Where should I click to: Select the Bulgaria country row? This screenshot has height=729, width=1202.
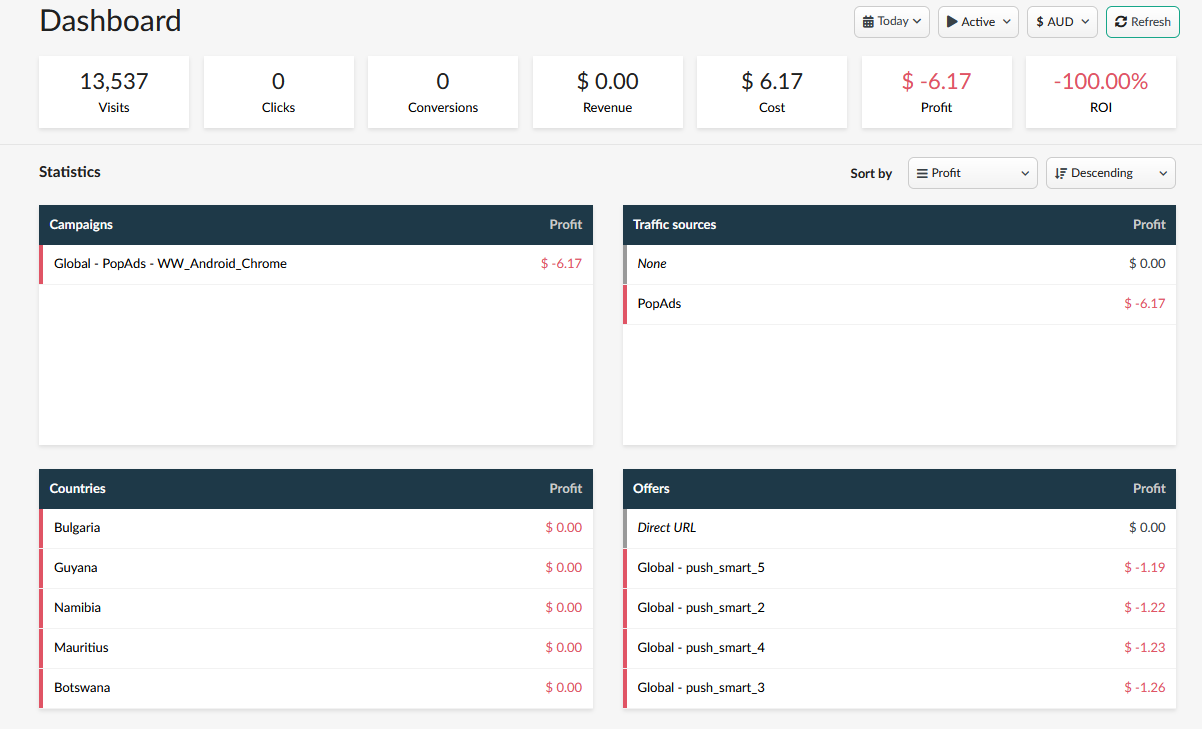[x=77, y=528]
